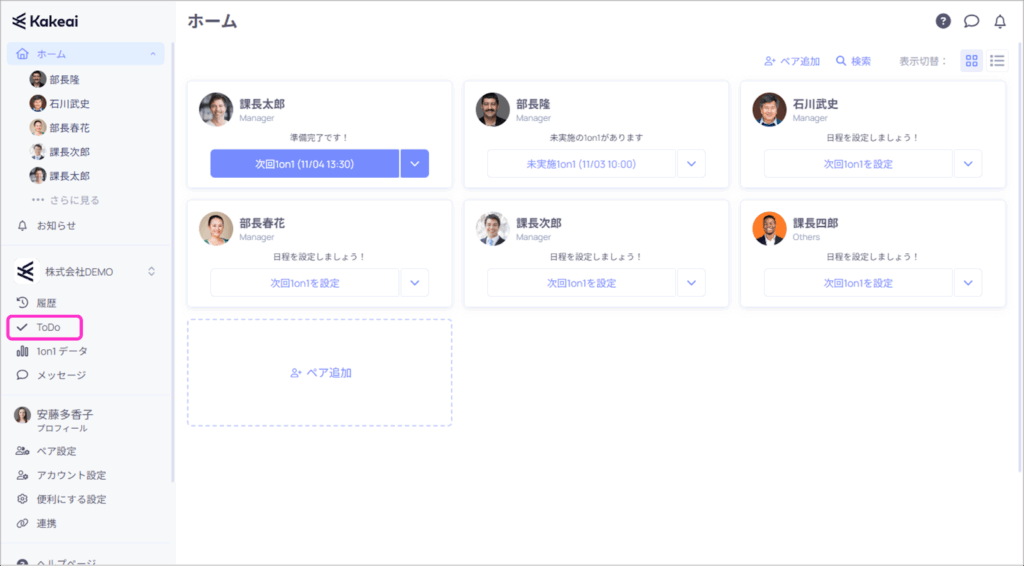
Task: Open the 履歴 history icon
Action: pyautogui.click(x=23, y=303)
